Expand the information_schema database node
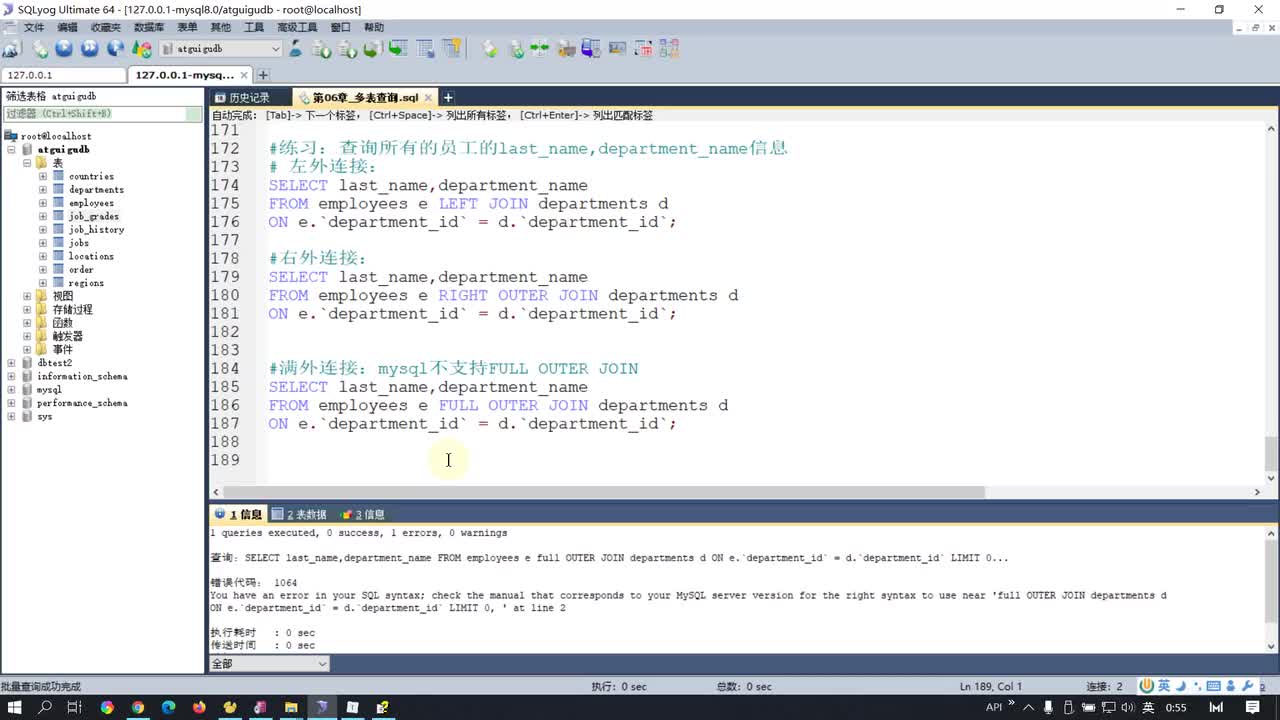 11,376
